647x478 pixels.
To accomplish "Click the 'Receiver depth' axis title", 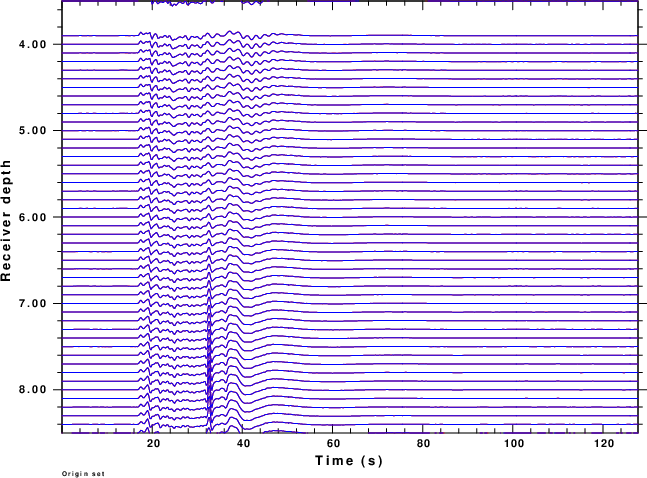I will coord(6,221).
